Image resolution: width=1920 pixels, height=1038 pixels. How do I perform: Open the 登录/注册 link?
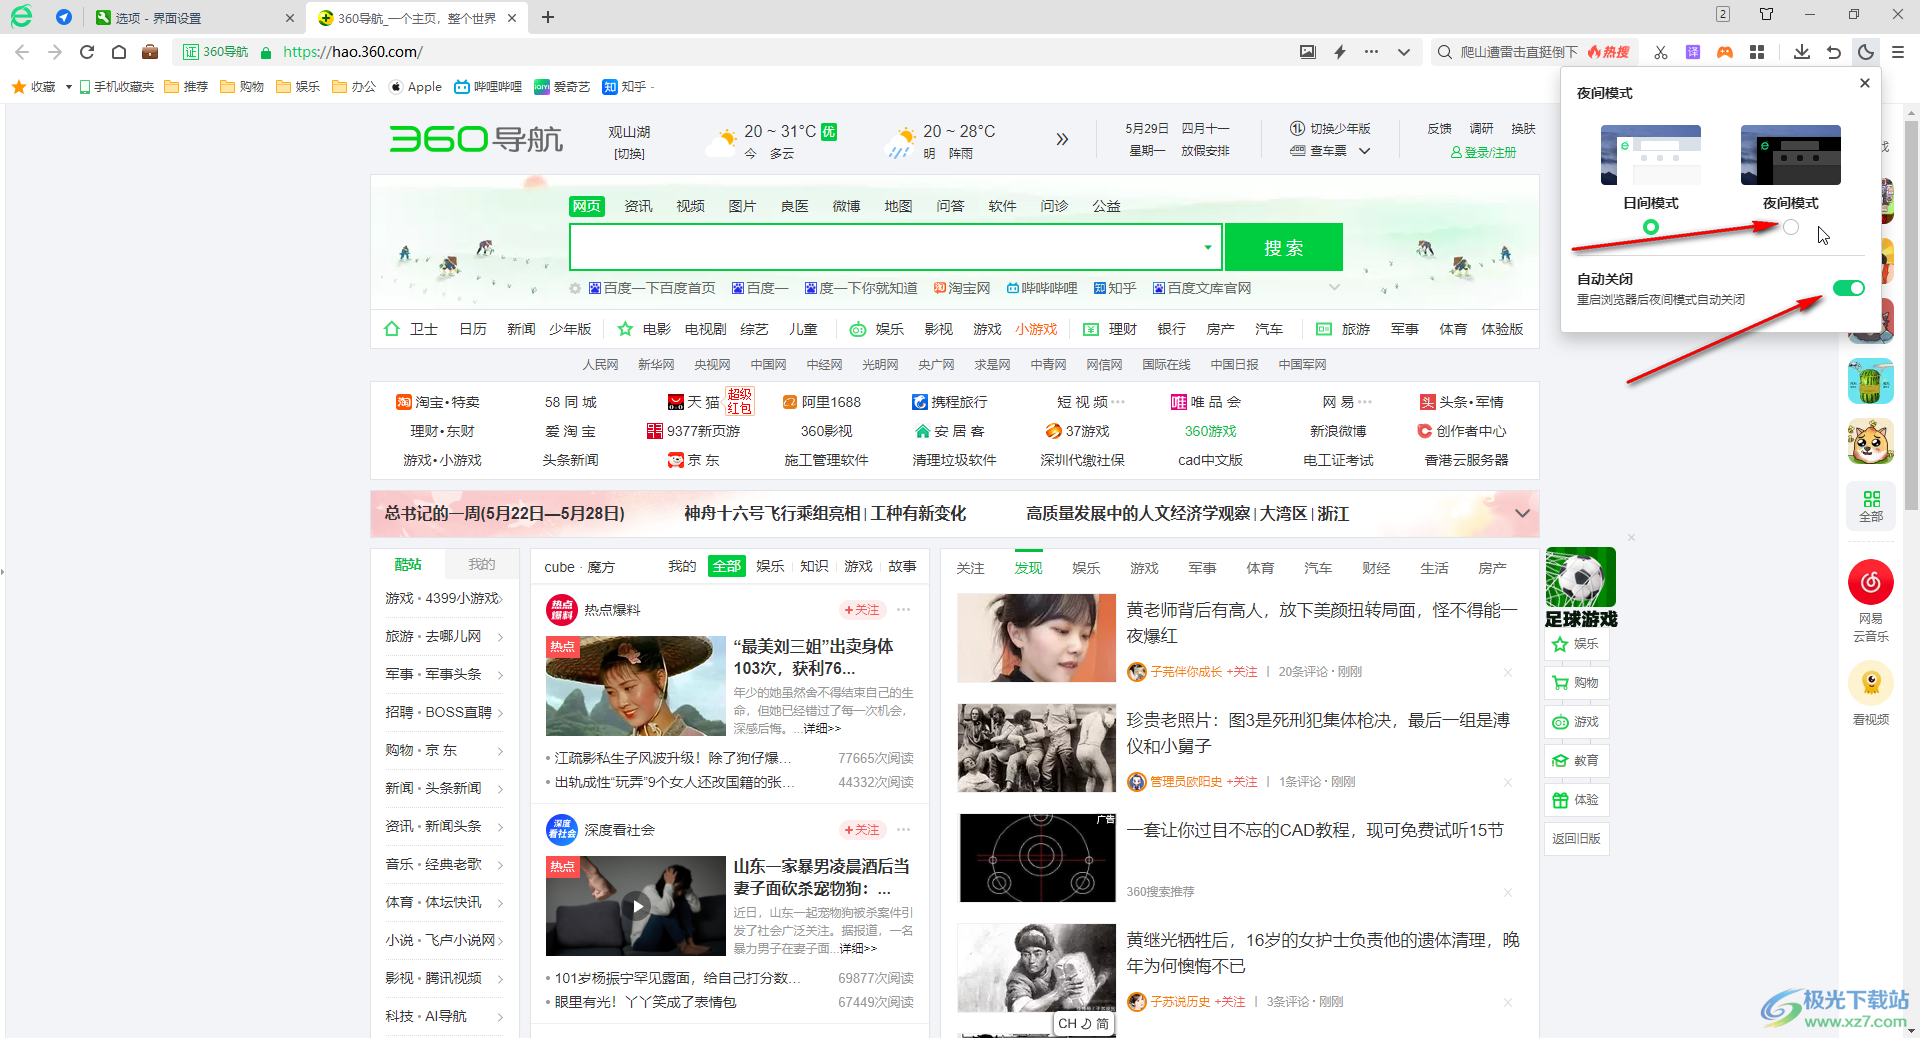[1483, 153]
